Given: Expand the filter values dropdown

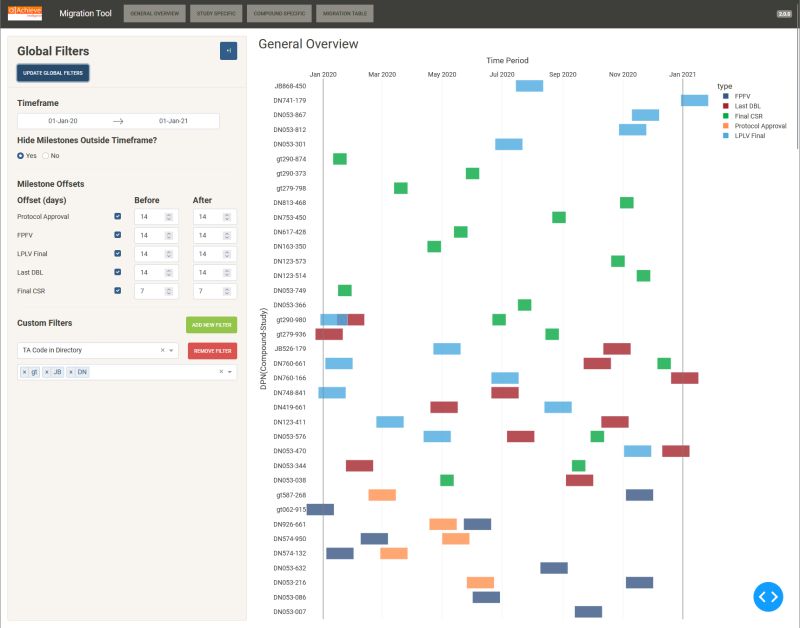Looking at the screenshot, I should (231, 371).
